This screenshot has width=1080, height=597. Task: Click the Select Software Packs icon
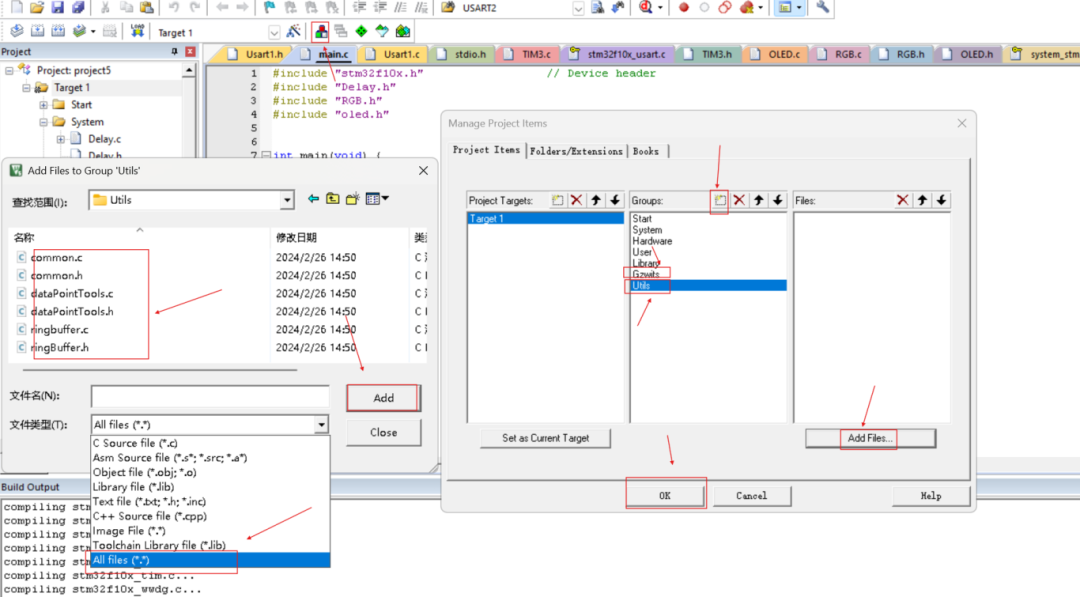pyautogui.click(x=382, y=32)
